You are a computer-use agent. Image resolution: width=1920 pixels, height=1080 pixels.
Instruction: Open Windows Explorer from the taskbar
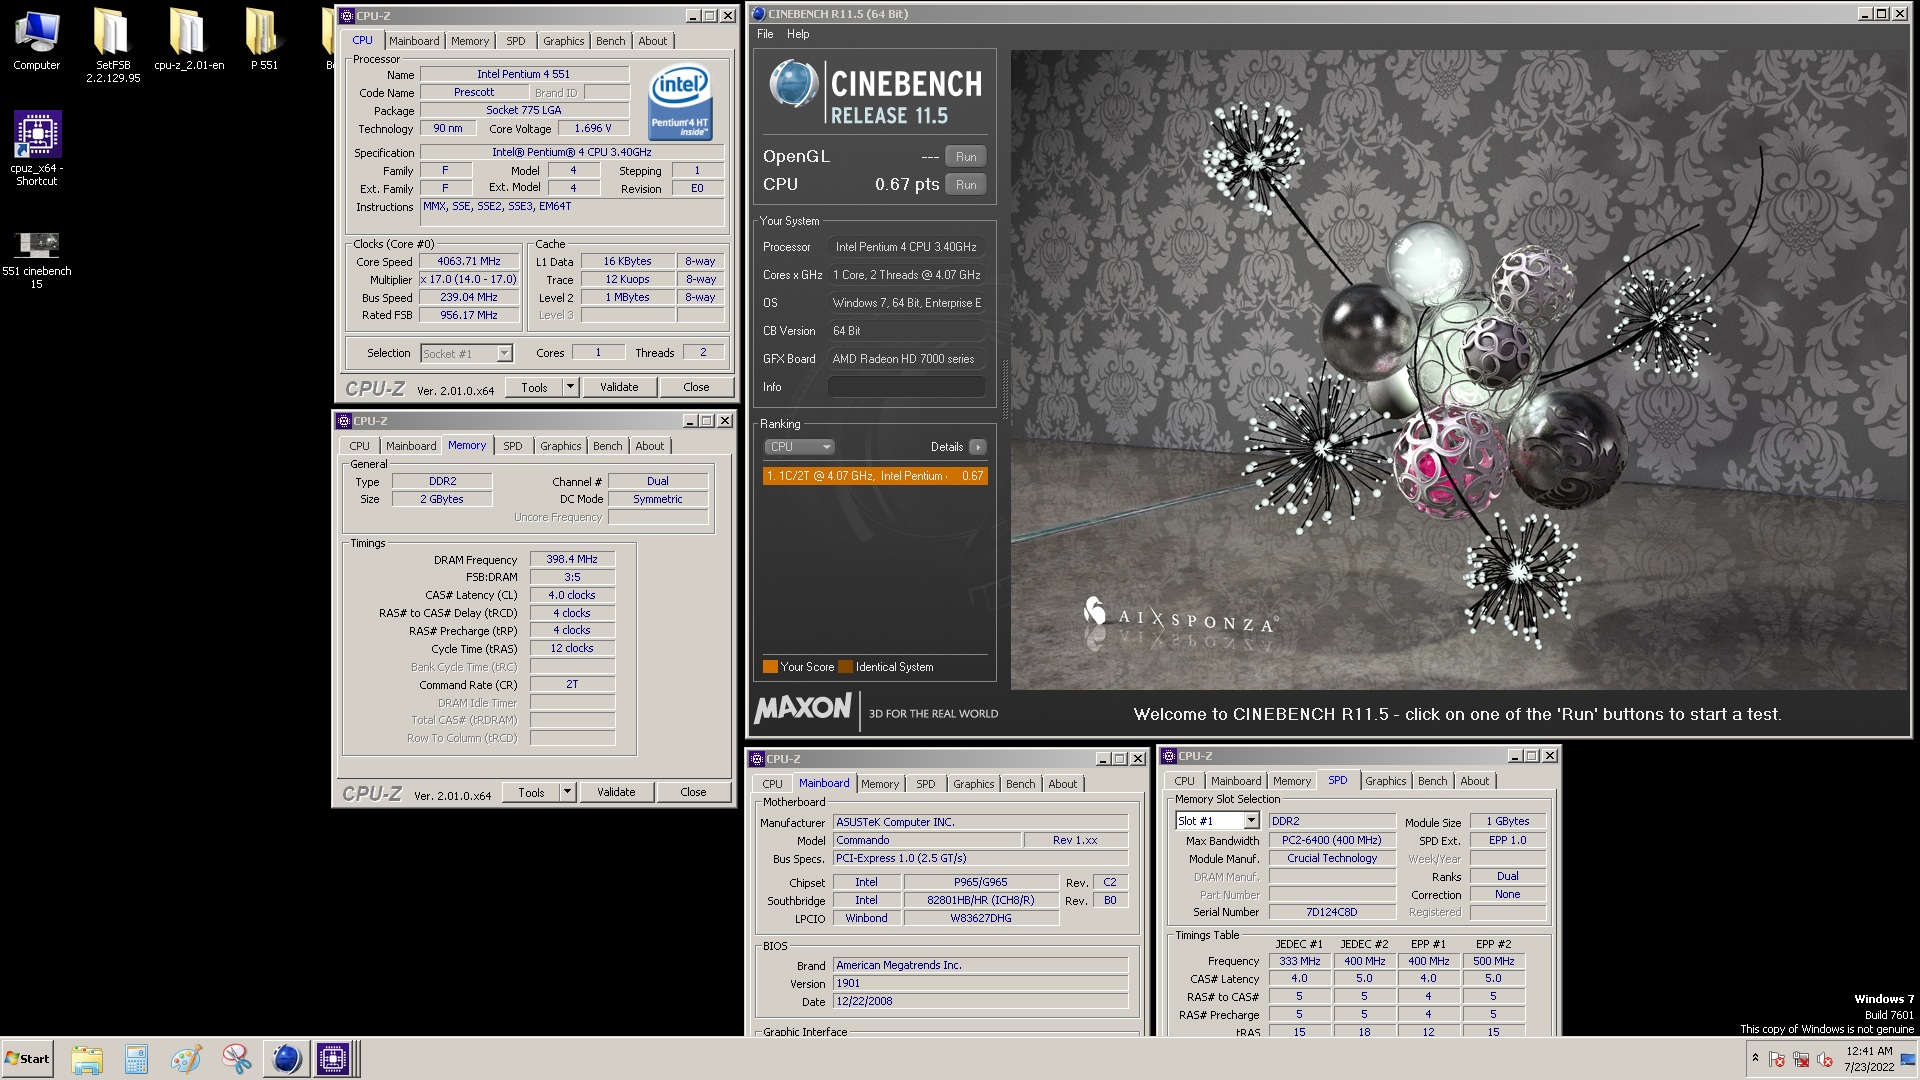point(87,1059)
